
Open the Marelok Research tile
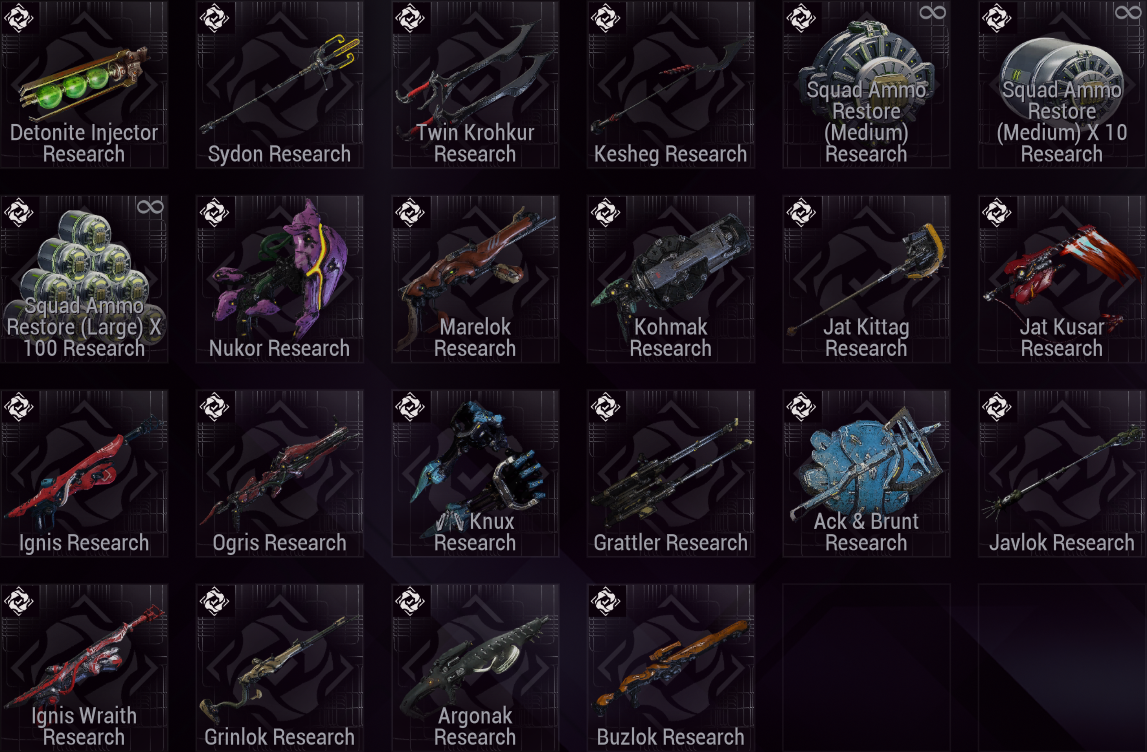click(475, 279)
